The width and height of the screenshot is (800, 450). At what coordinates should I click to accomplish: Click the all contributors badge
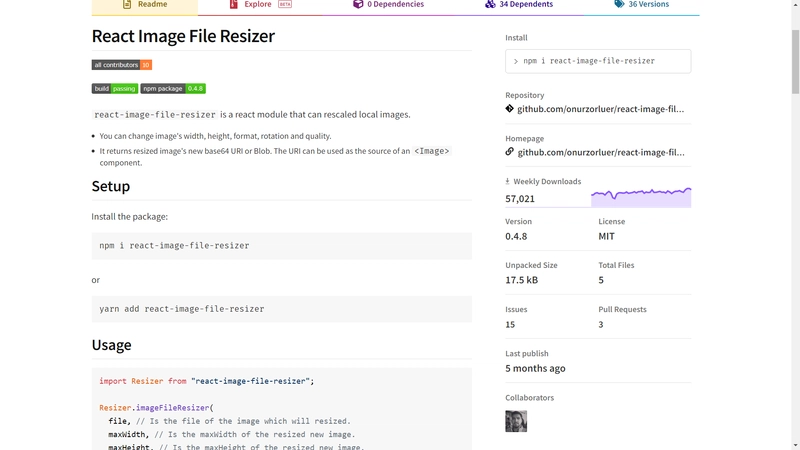[121, 65]
